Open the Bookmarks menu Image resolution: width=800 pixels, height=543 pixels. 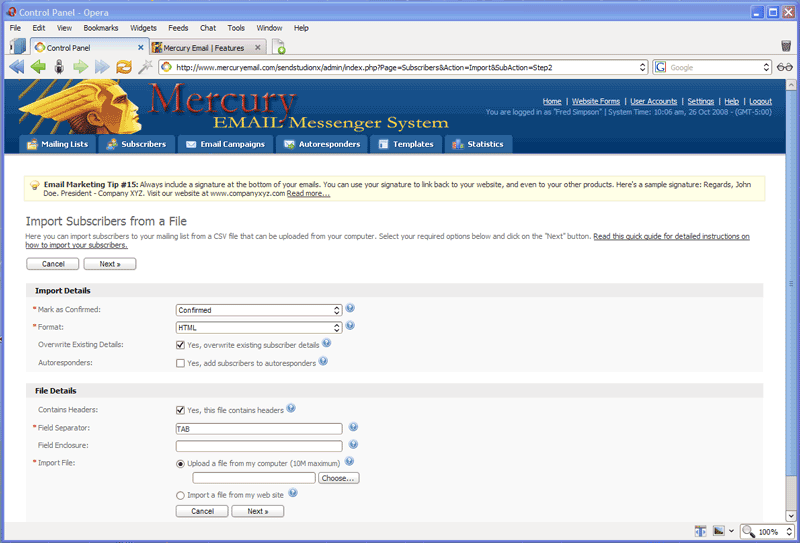coord(101,28)
